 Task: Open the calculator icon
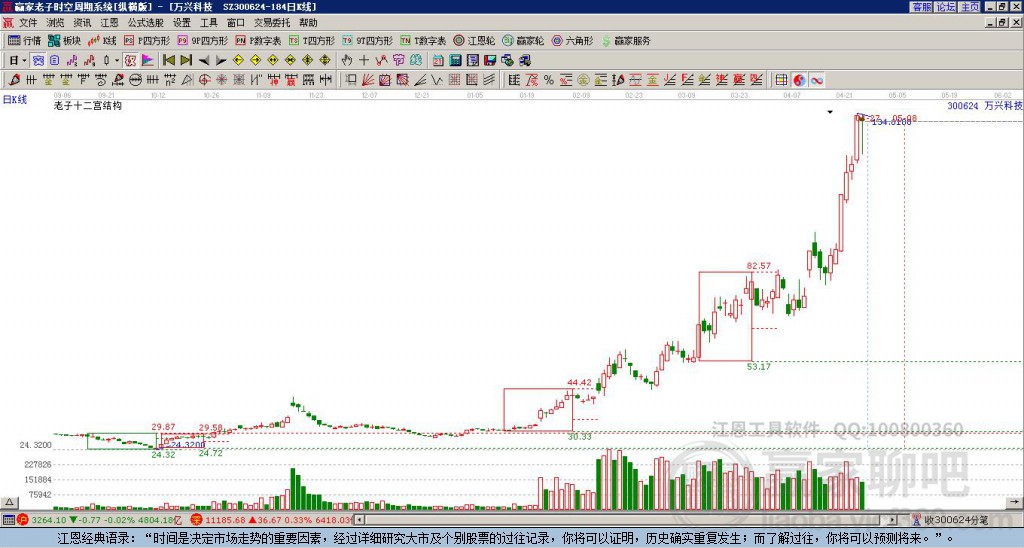coord(456,61)
